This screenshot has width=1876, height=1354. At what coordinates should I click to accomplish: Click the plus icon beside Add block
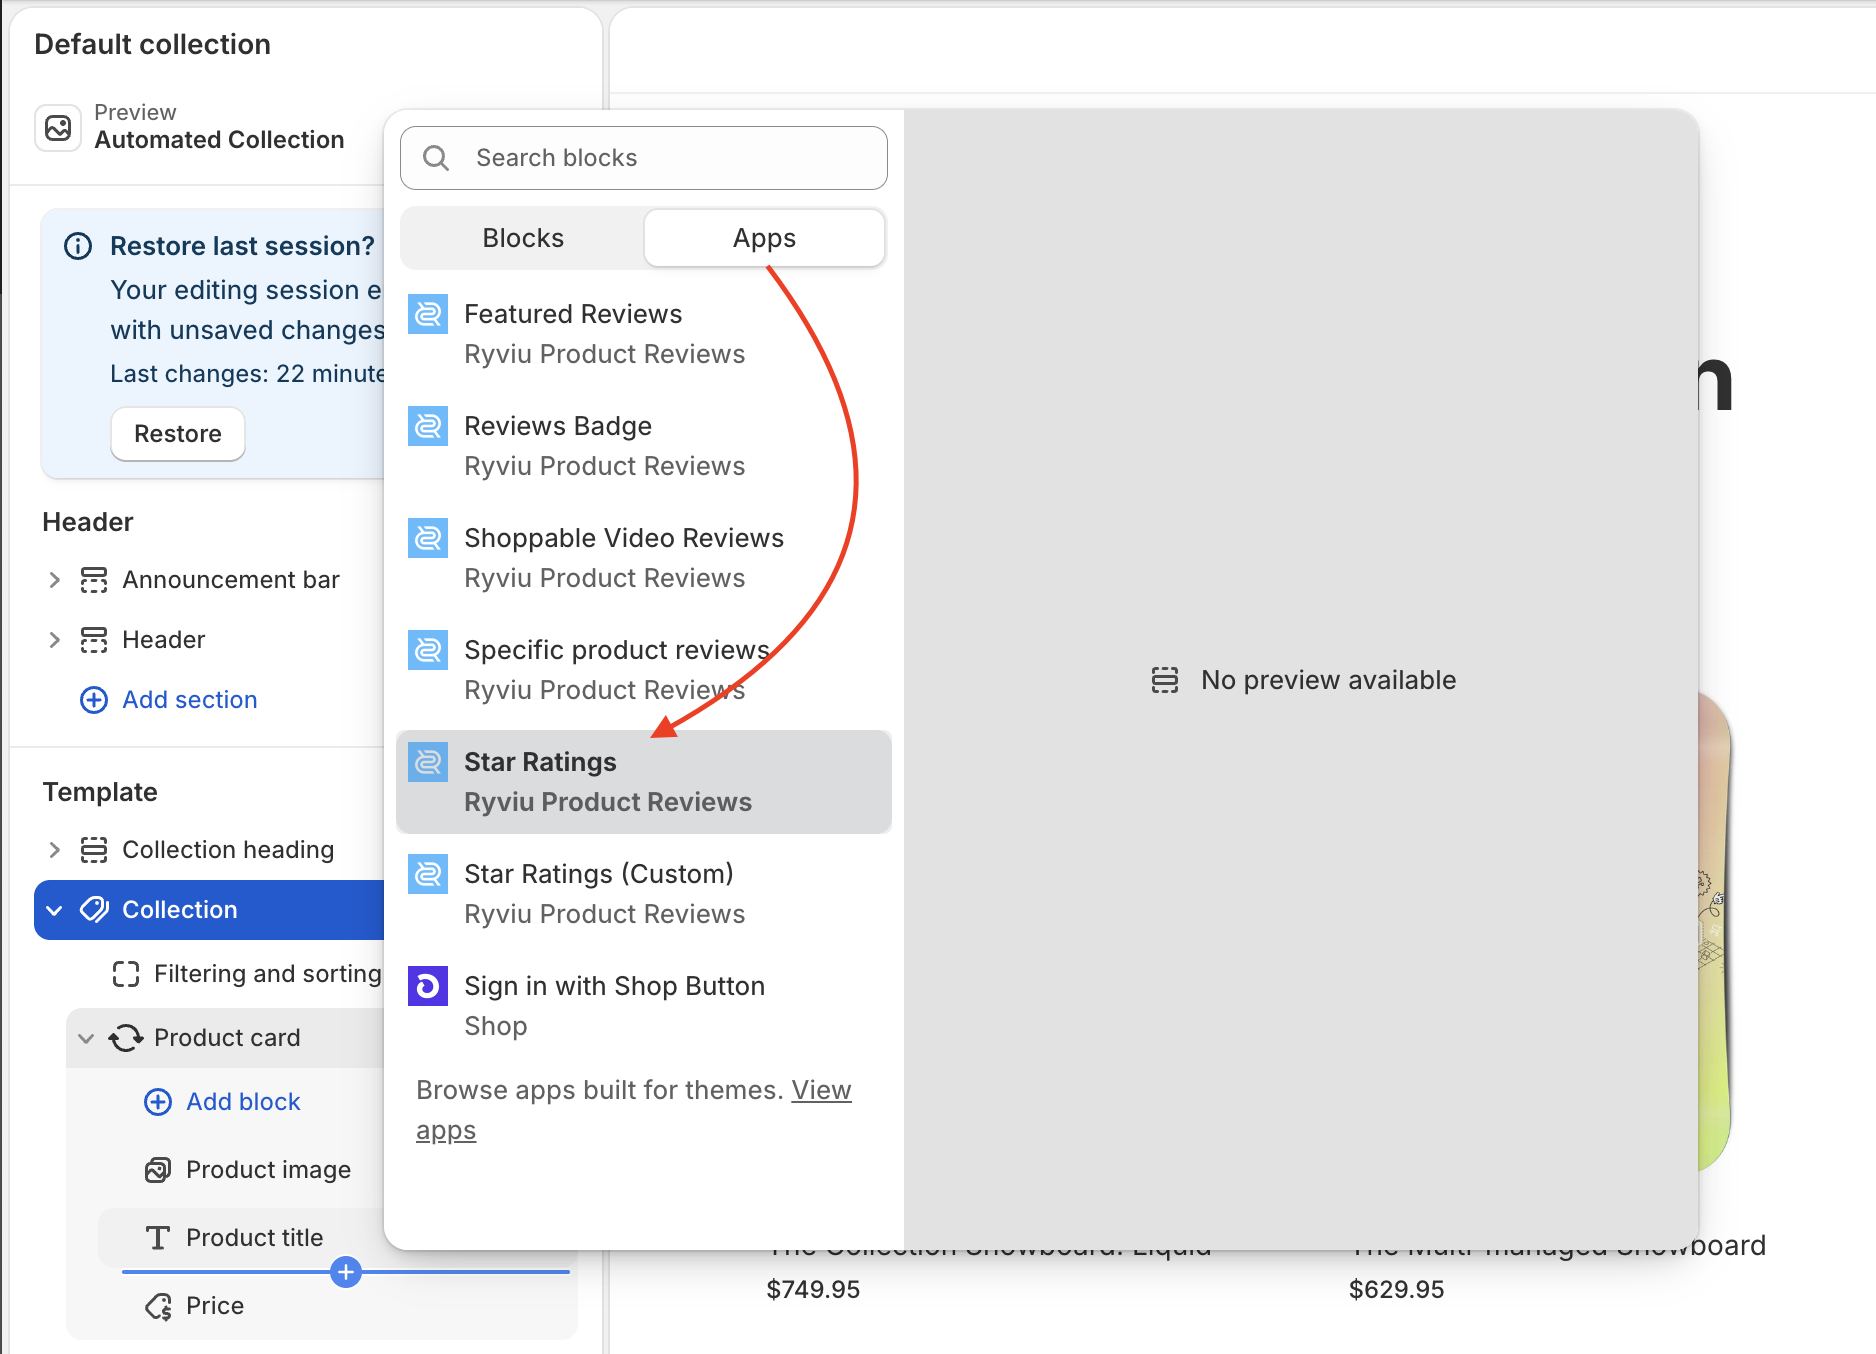(158, 1102)
